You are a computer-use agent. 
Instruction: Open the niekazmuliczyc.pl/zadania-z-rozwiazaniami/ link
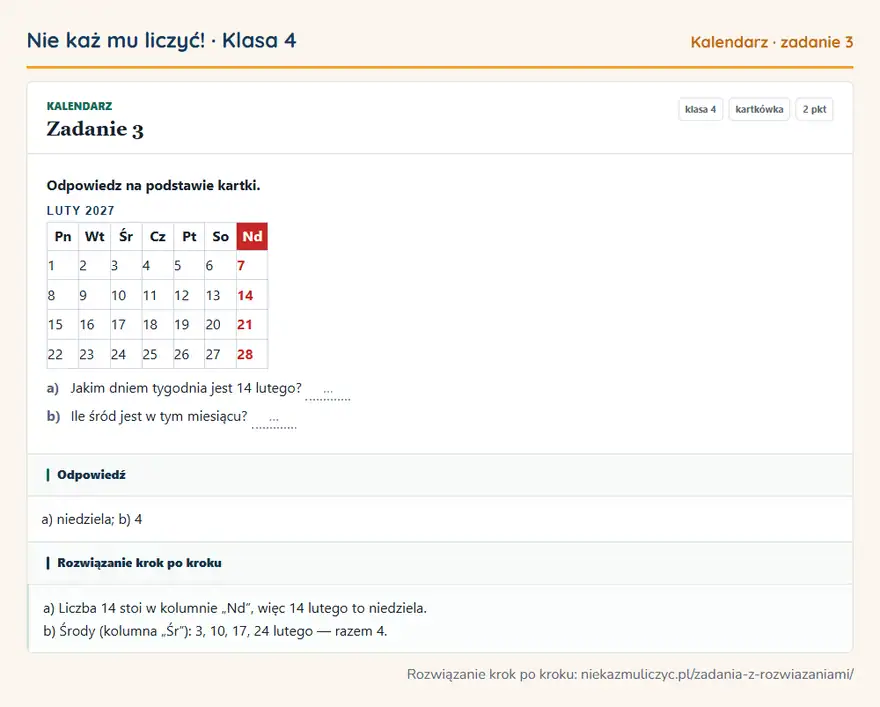[x=717, y=674]
